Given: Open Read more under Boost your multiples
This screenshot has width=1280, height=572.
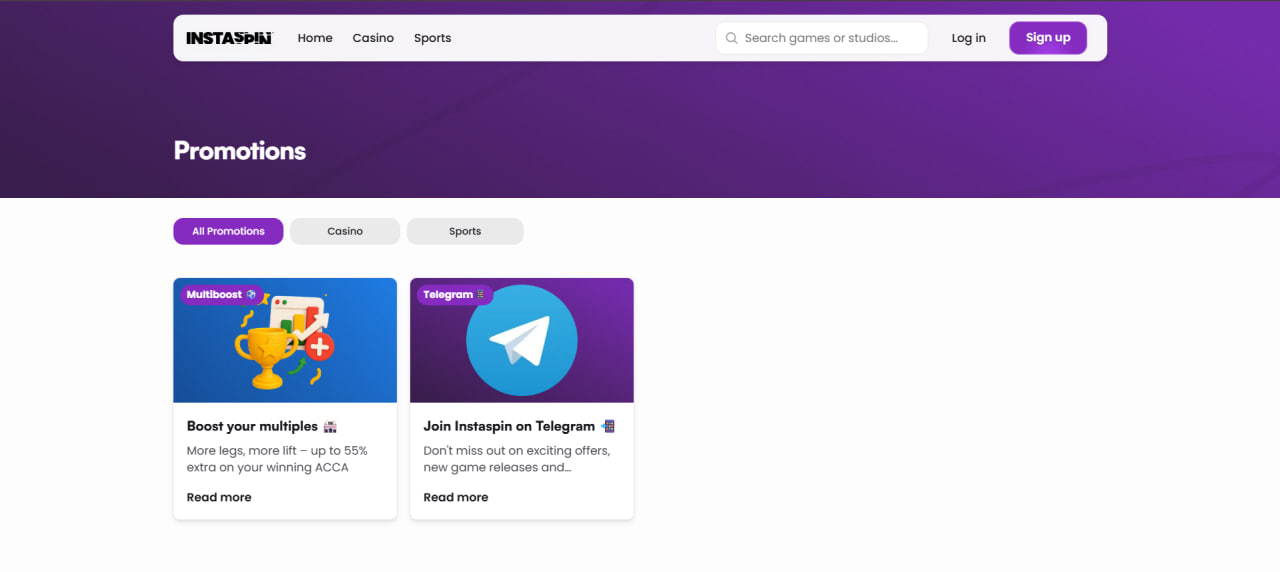Looking at the screenshot, I should click(x=219, y=497).
